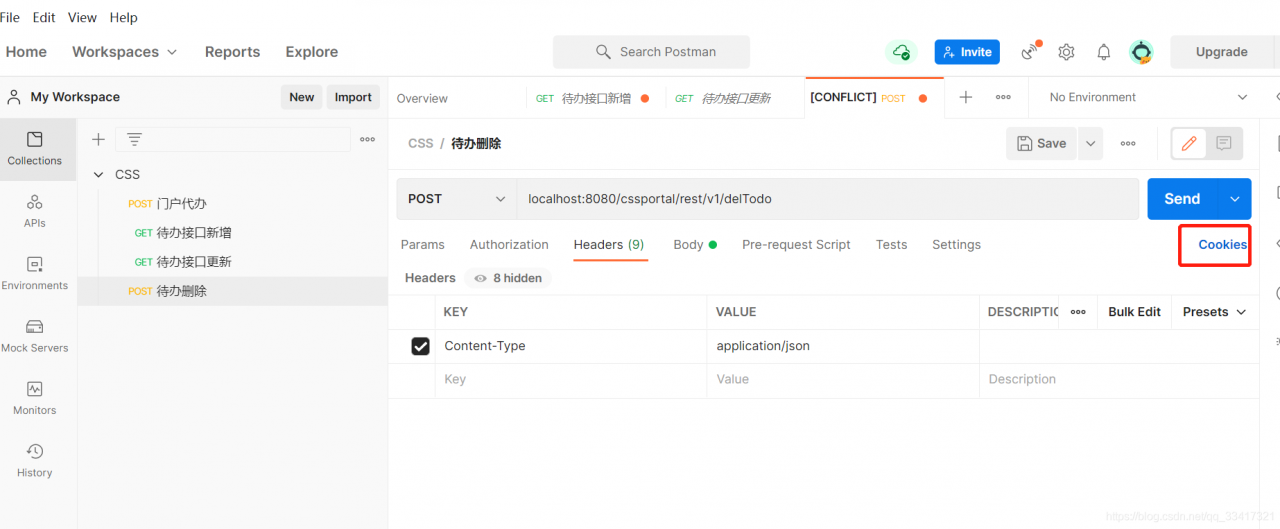Screen dimensions: 1280x529
Task: Expand the No Environment selector
Action: tap(1148, 97)
